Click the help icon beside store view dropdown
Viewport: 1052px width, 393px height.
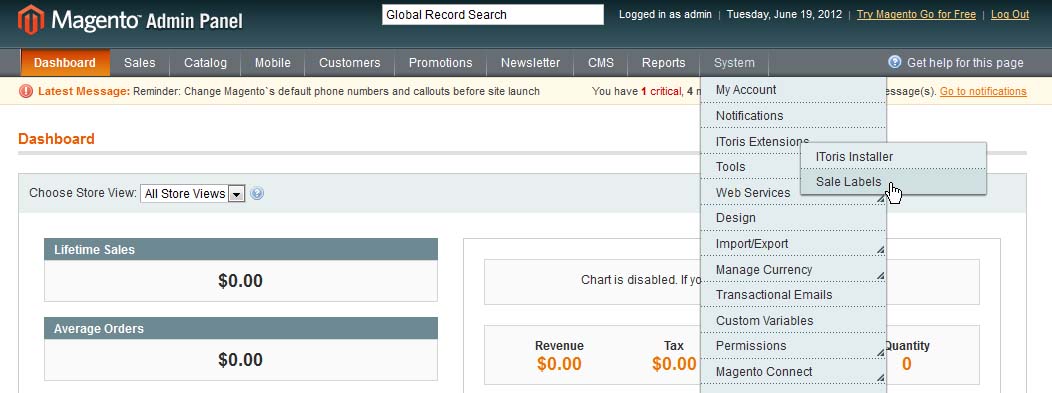257,193
